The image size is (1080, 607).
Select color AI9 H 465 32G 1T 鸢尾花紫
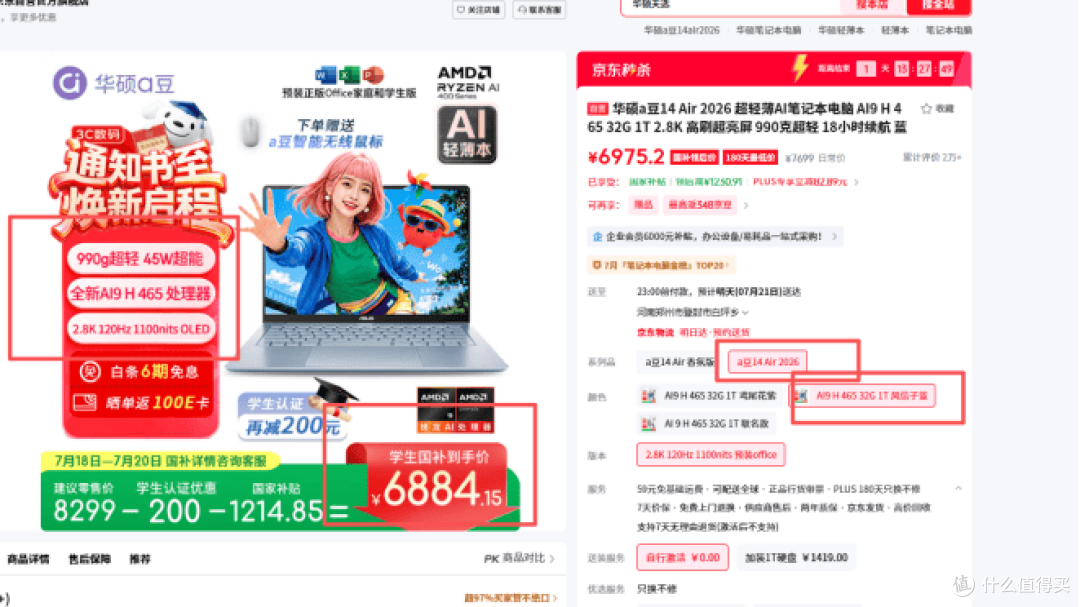(x=710, y=396)
